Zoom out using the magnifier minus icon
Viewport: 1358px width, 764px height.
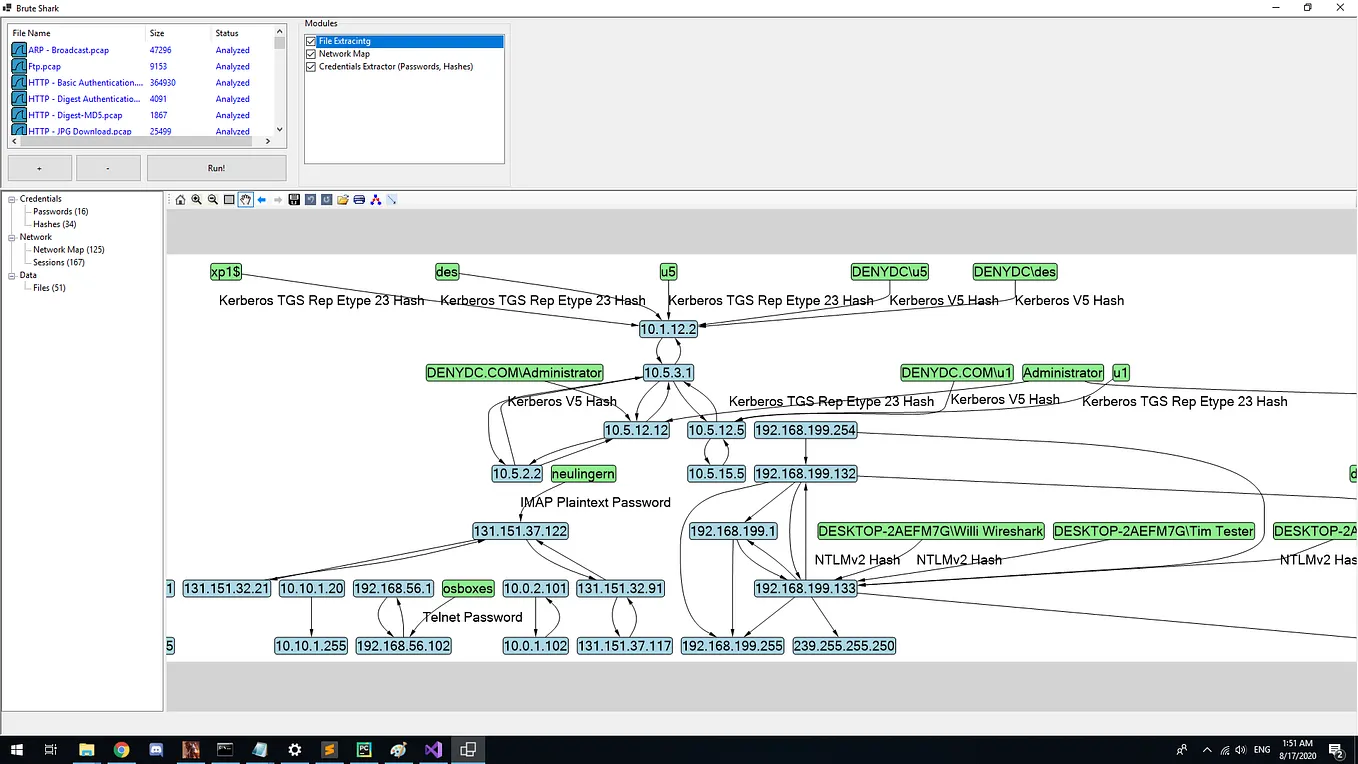coord(213,200)
